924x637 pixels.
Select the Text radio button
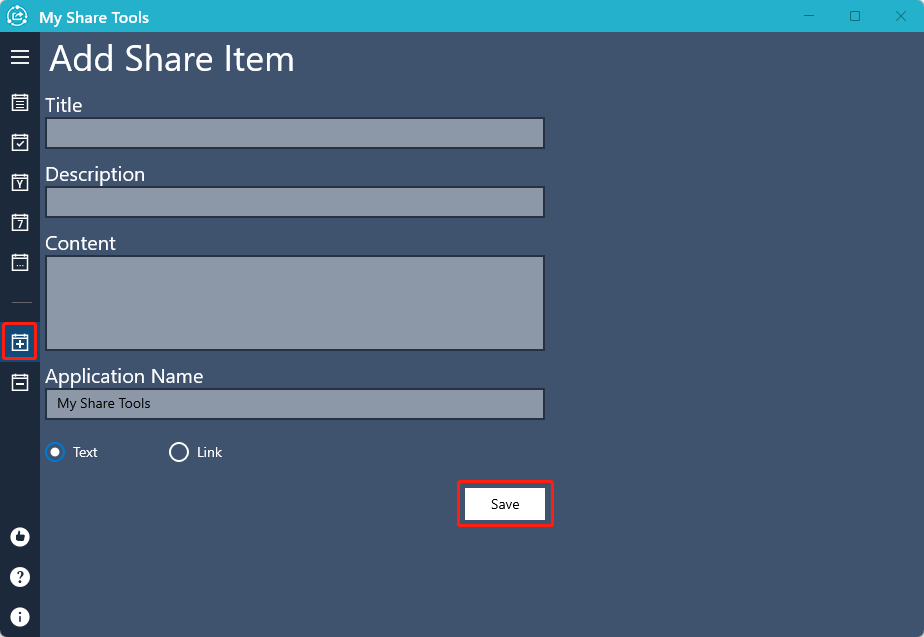55,452
